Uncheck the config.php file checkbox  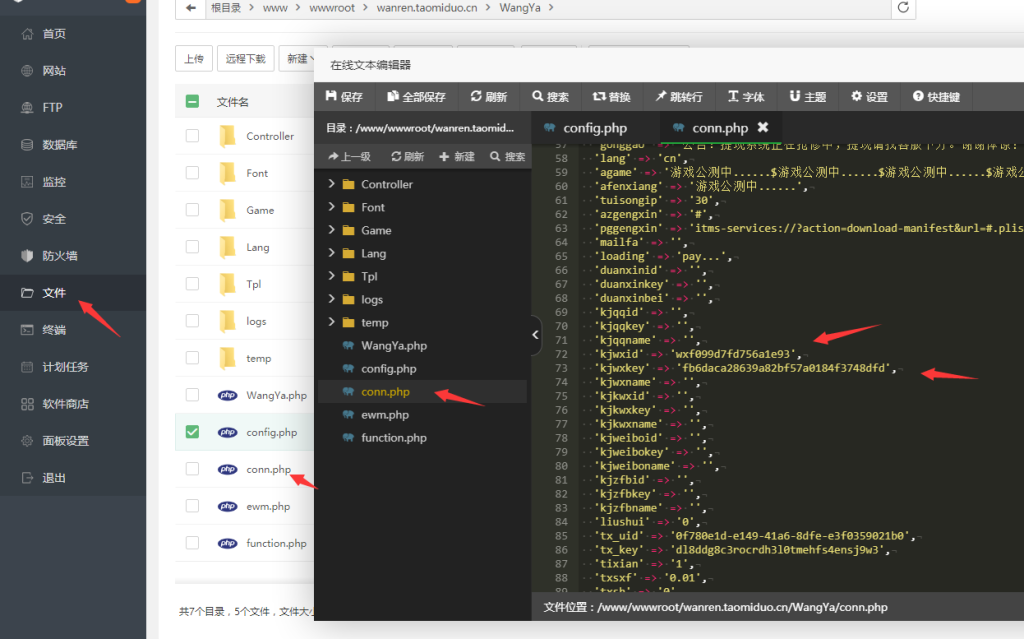[192, 432]
